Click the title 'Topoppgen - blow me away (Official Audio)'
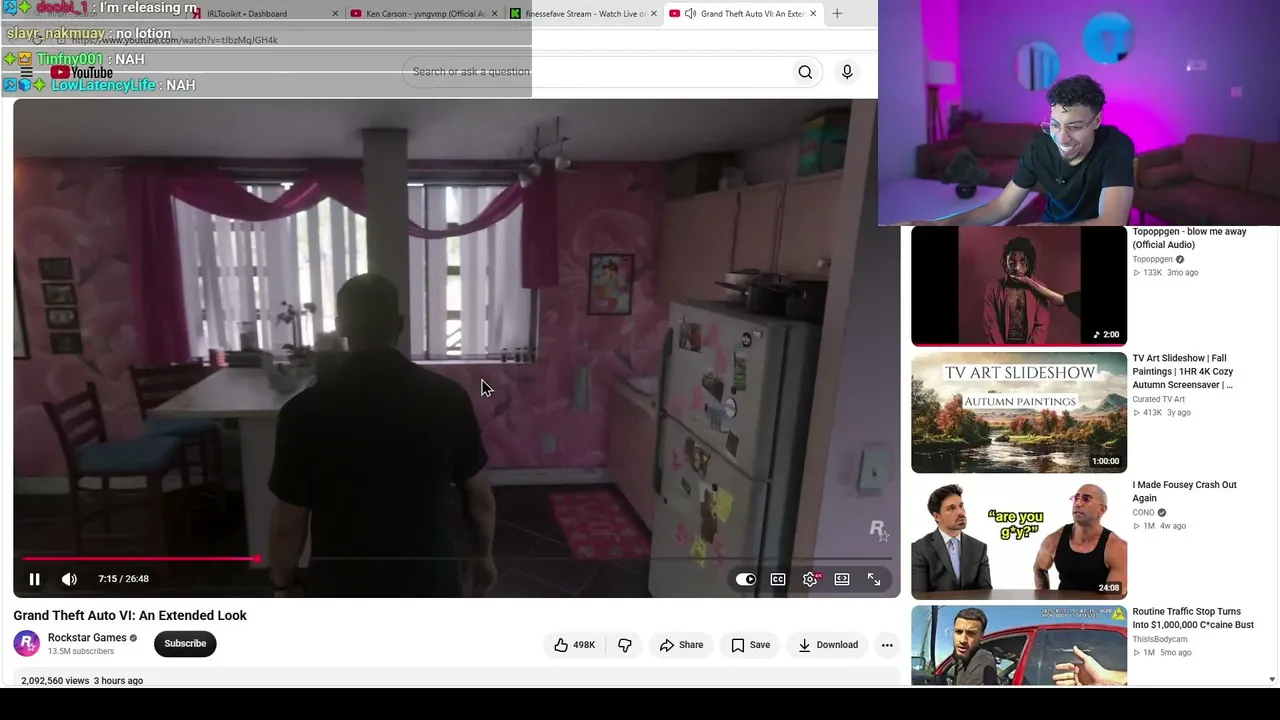This screenshot has height=720, width=1280. [x=1189, y=238]
